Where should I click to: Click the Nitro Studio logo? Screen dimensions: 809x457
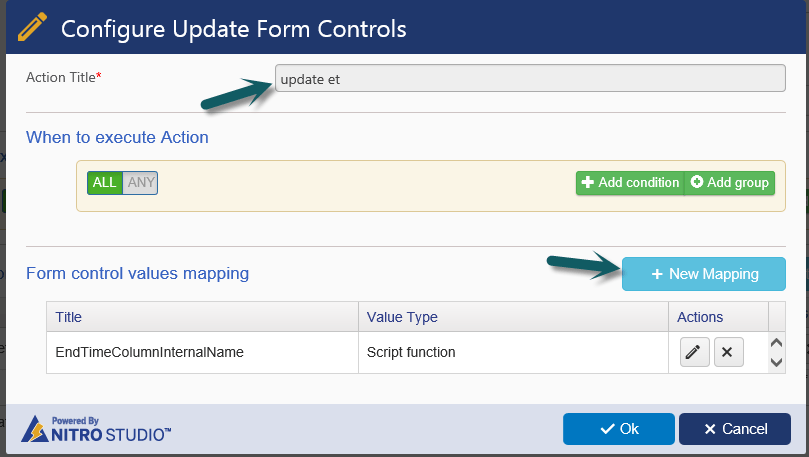pyautogui.click(x=96, y=429)
